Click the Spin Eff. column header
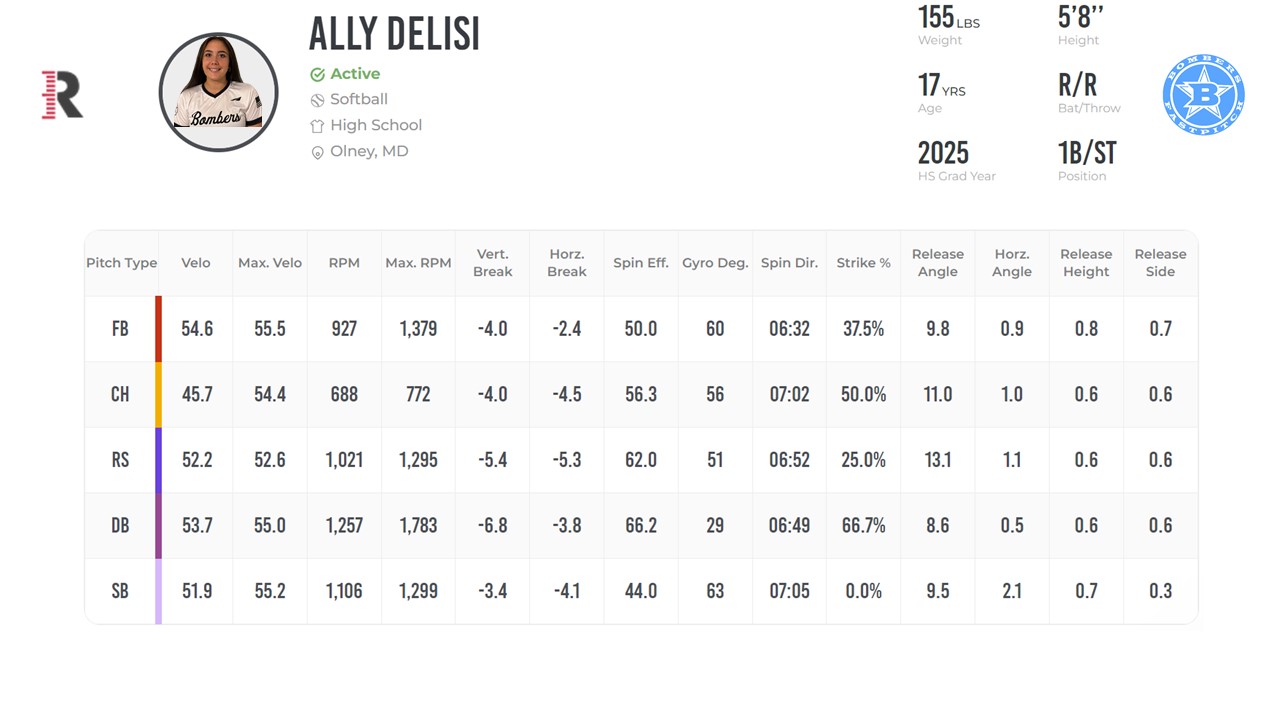This screenshot has height=720, width=1280. pyautogui.click(x=641, y=263)
